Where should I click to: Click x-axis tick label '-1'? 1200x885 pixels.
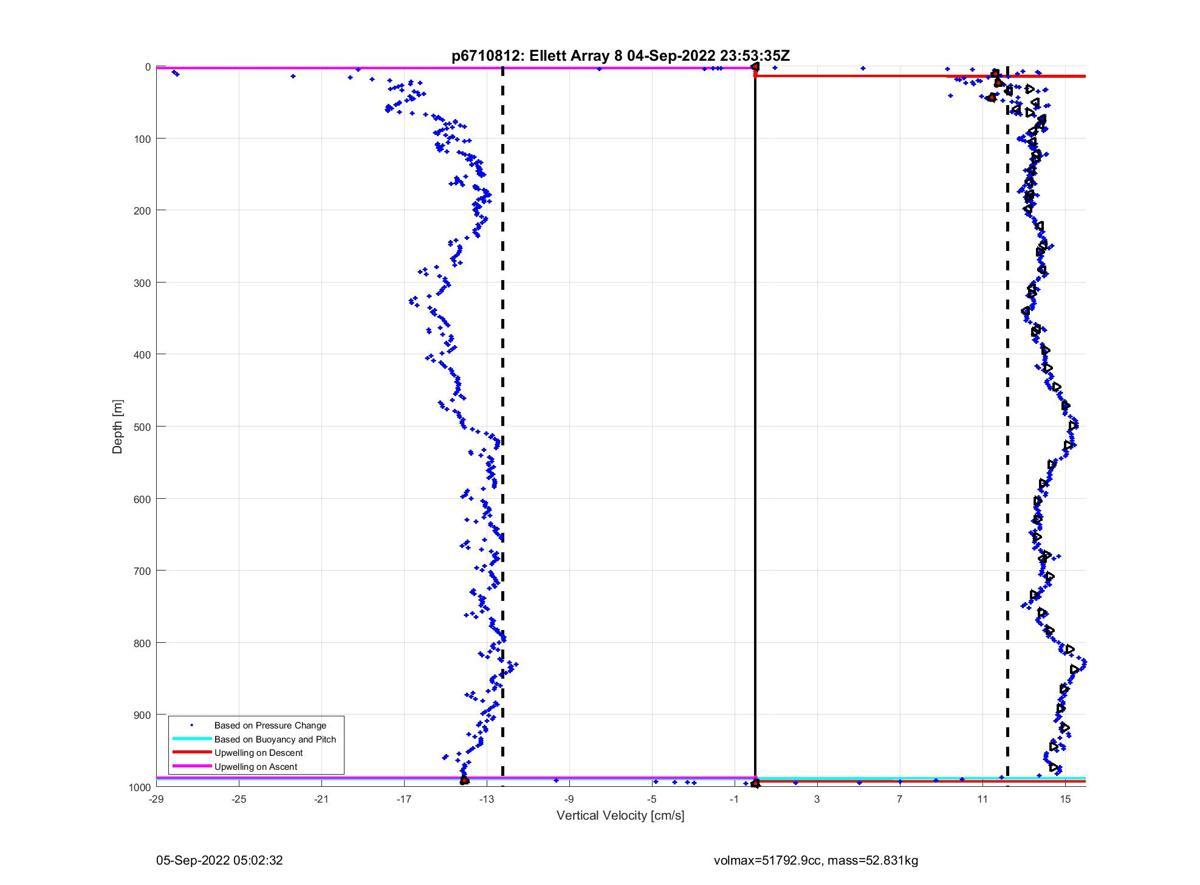pos(734,799)
